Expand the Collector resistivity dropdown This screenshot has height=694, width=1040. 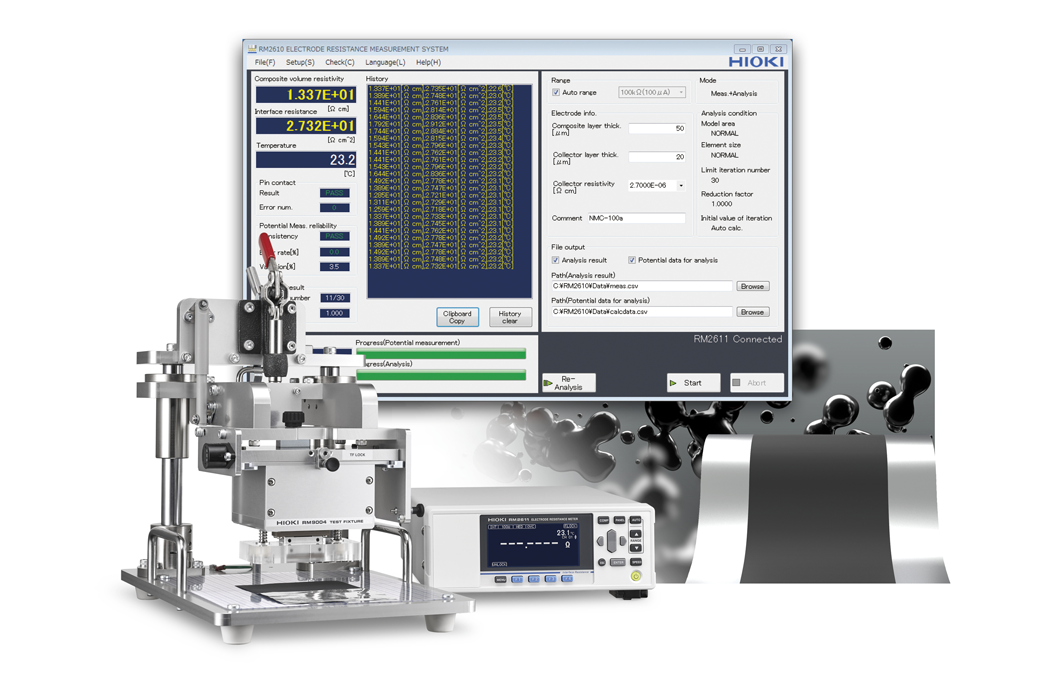coord(680,183)
